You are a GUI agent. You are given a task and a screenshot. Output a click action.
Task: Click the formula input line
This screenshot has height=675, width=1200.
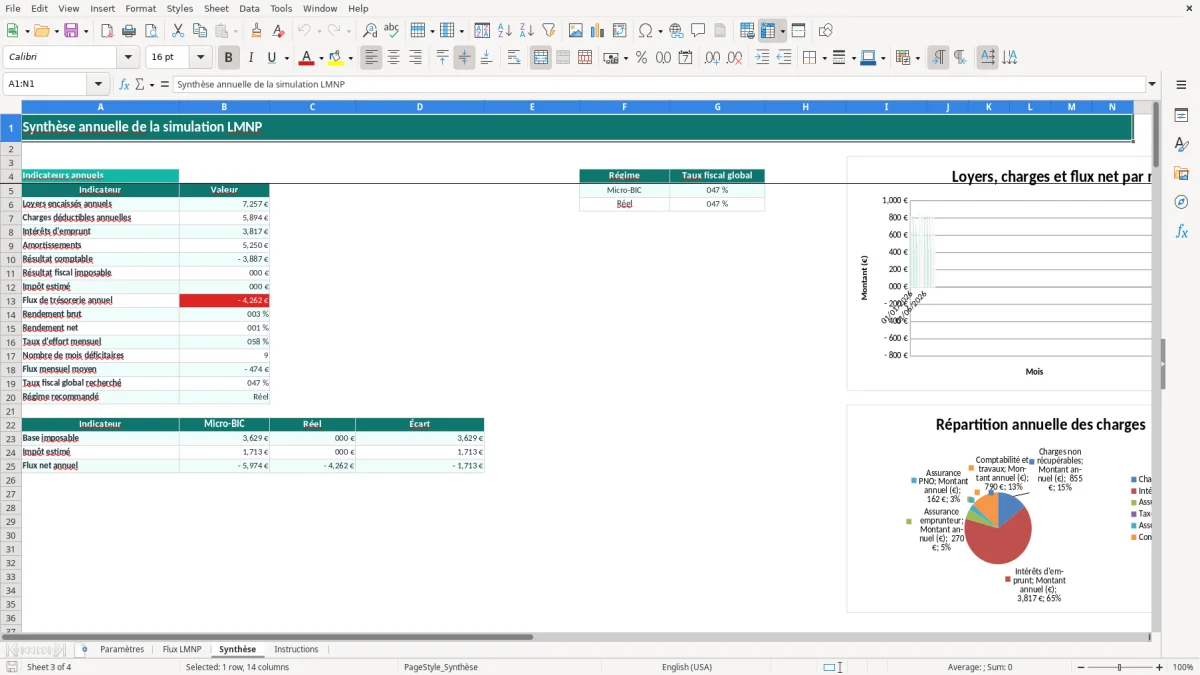pyautogui.click(x=659, y=84)
